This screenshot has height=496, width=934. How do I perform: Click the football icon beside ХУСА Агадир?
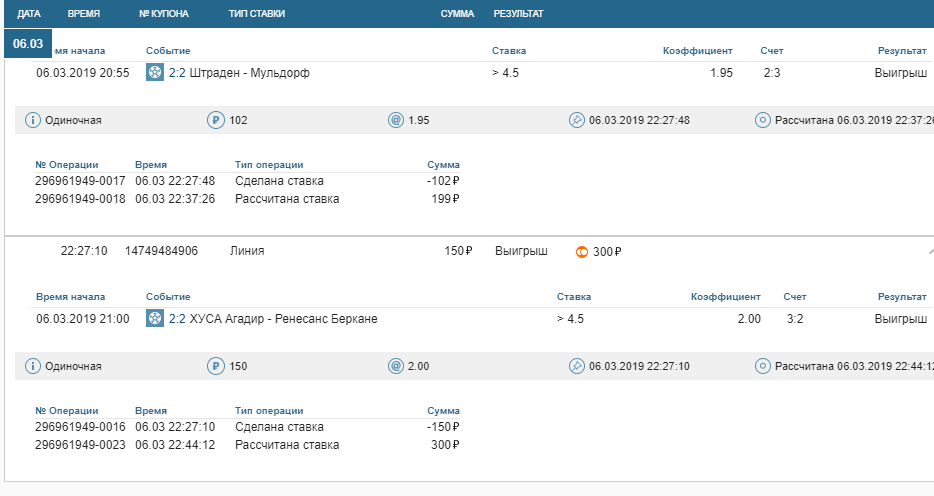[155, 319]
